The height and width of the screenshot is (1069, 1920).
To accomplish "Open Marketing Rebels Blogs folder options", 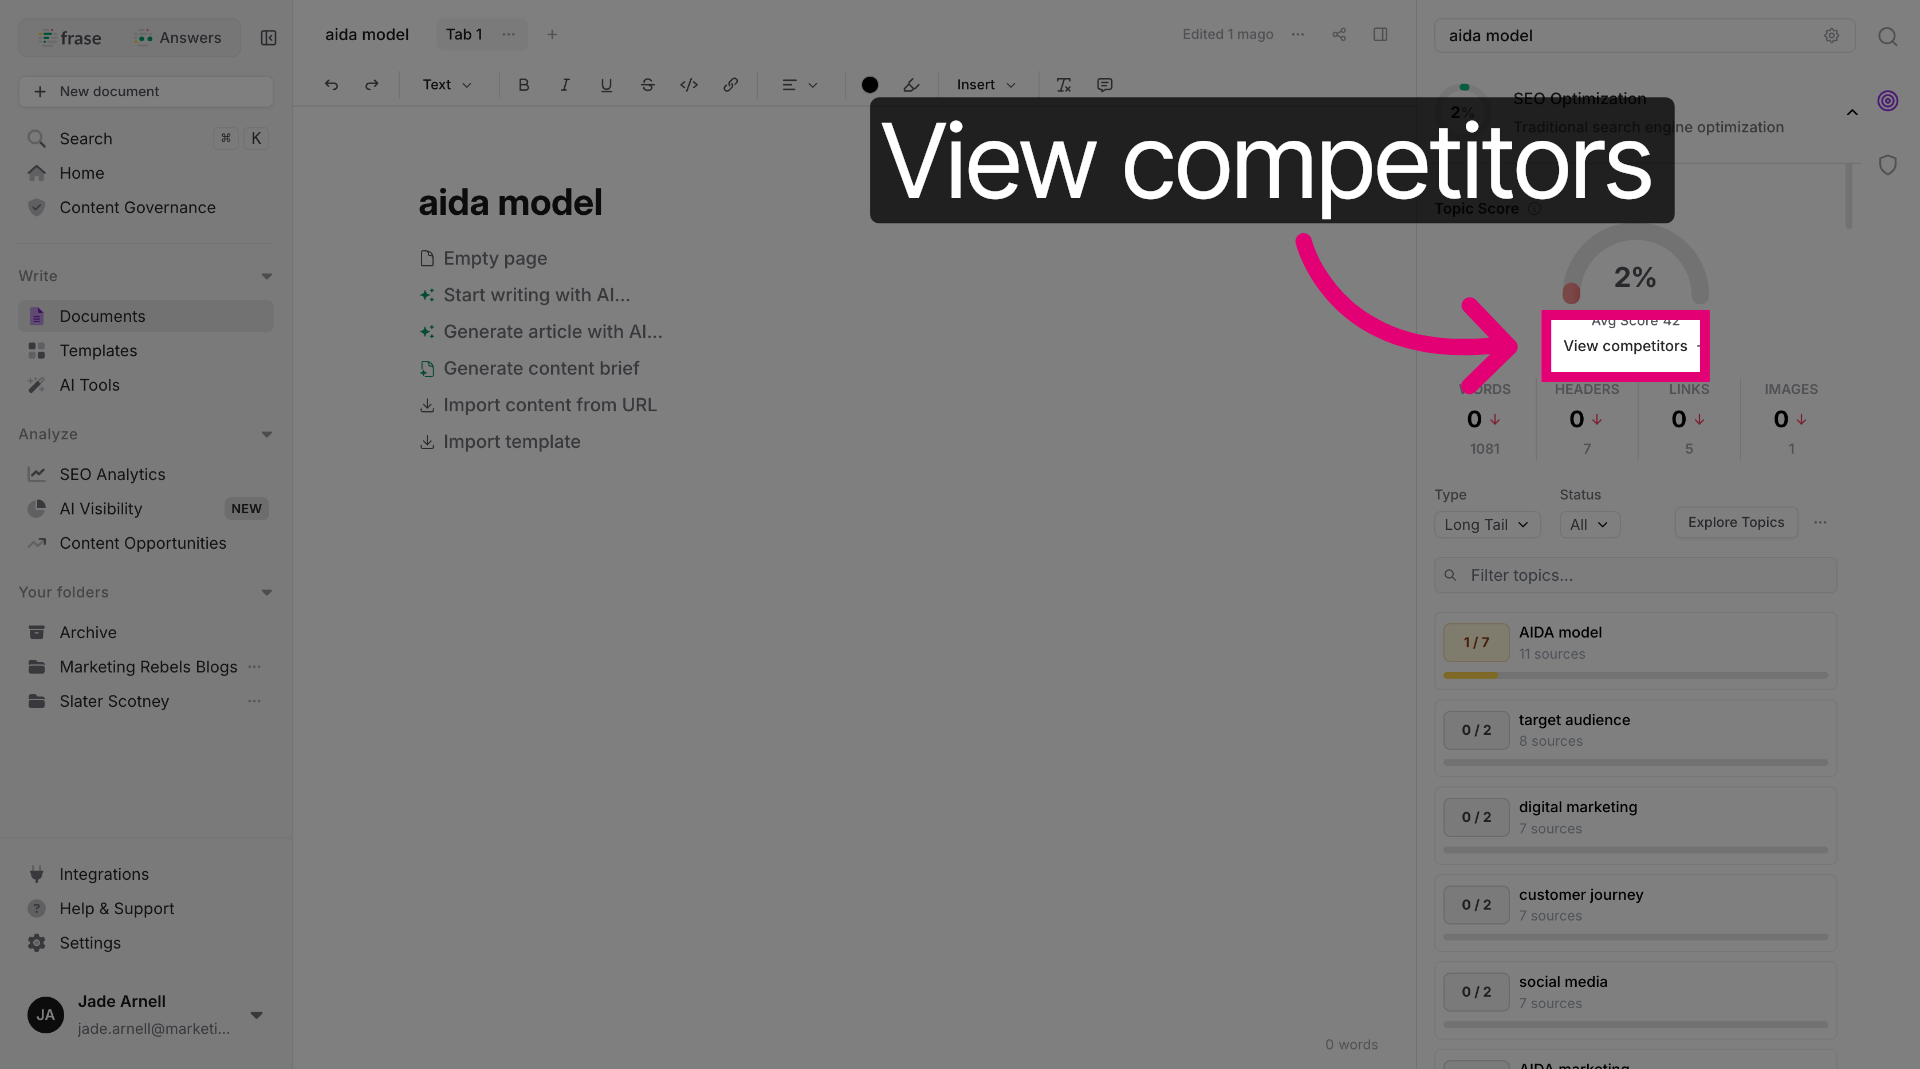I will point(254,667).
